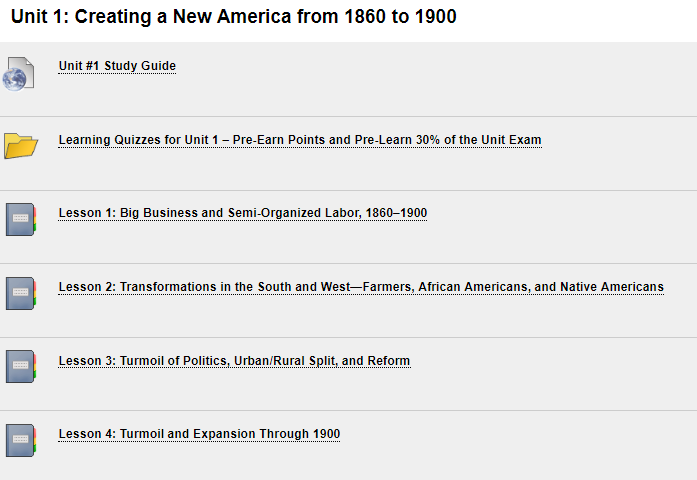Click the icon beside Turmoil of Politics lesson
Viewport: 697px width, 480px height.
click(21, 366)
